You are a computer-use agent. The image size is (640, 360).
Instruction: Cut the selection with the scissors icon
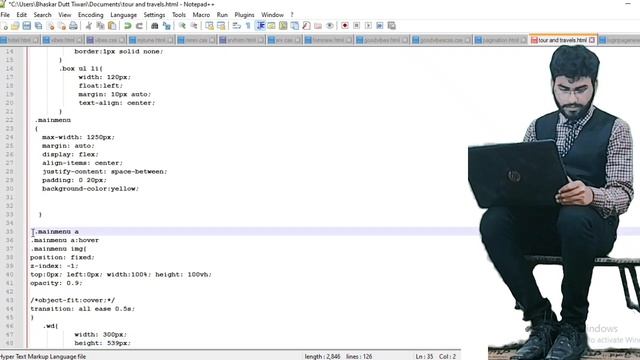tap(89, 26)
